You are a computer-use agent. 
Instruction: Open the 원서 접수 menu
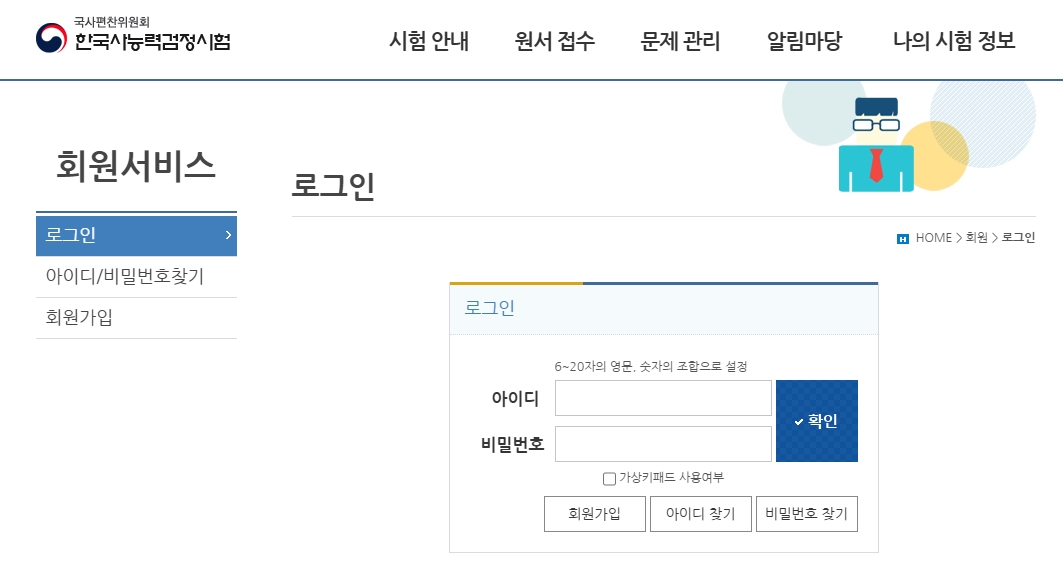coord(555,41)
